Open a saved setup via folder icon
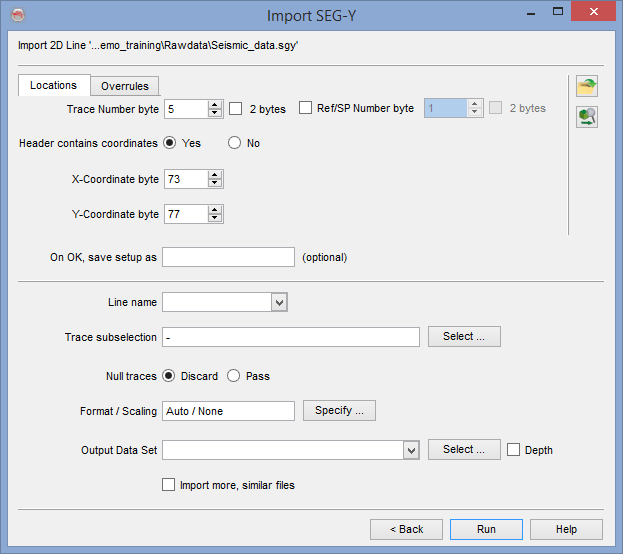The image size is (623, 554). pos(587,86)
